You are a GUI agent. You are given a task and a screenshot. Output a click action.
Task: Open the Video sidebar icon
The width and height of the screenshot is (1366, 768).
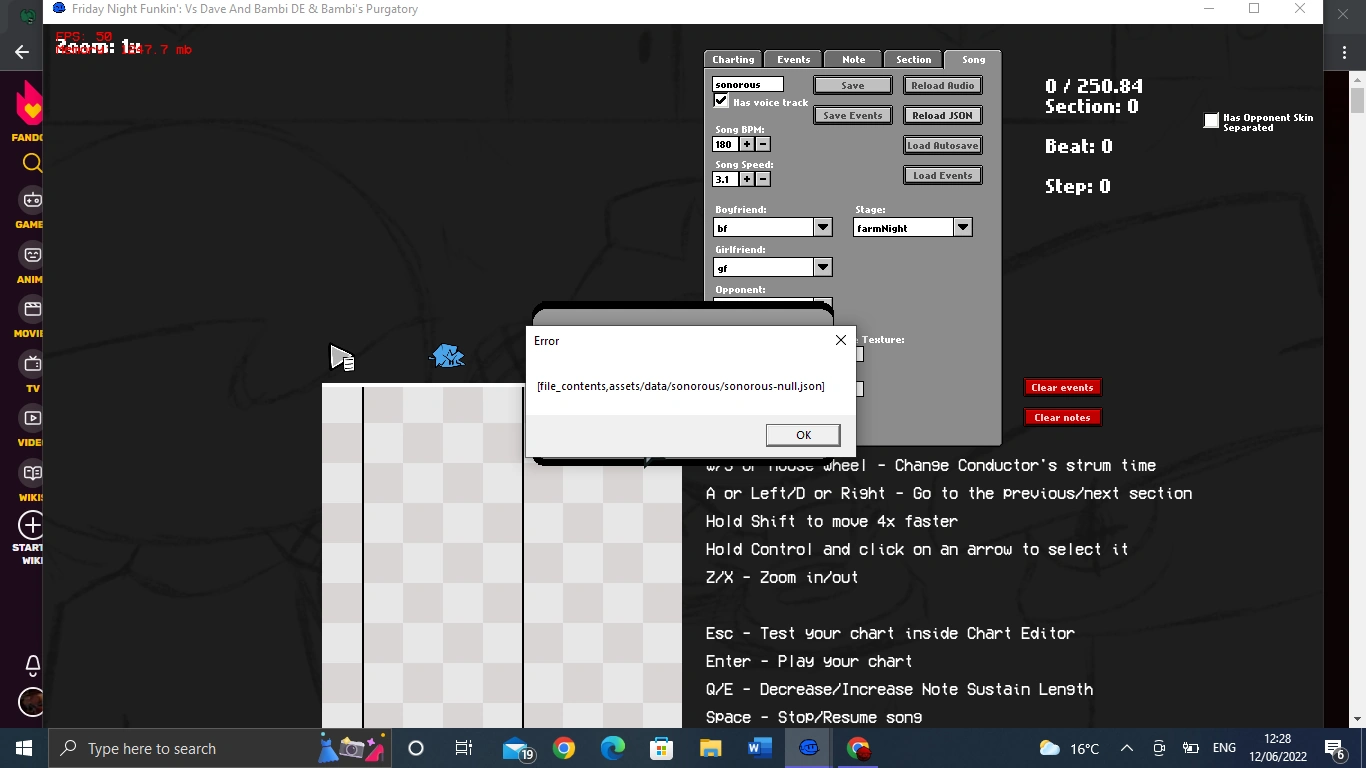pos(30,418)
